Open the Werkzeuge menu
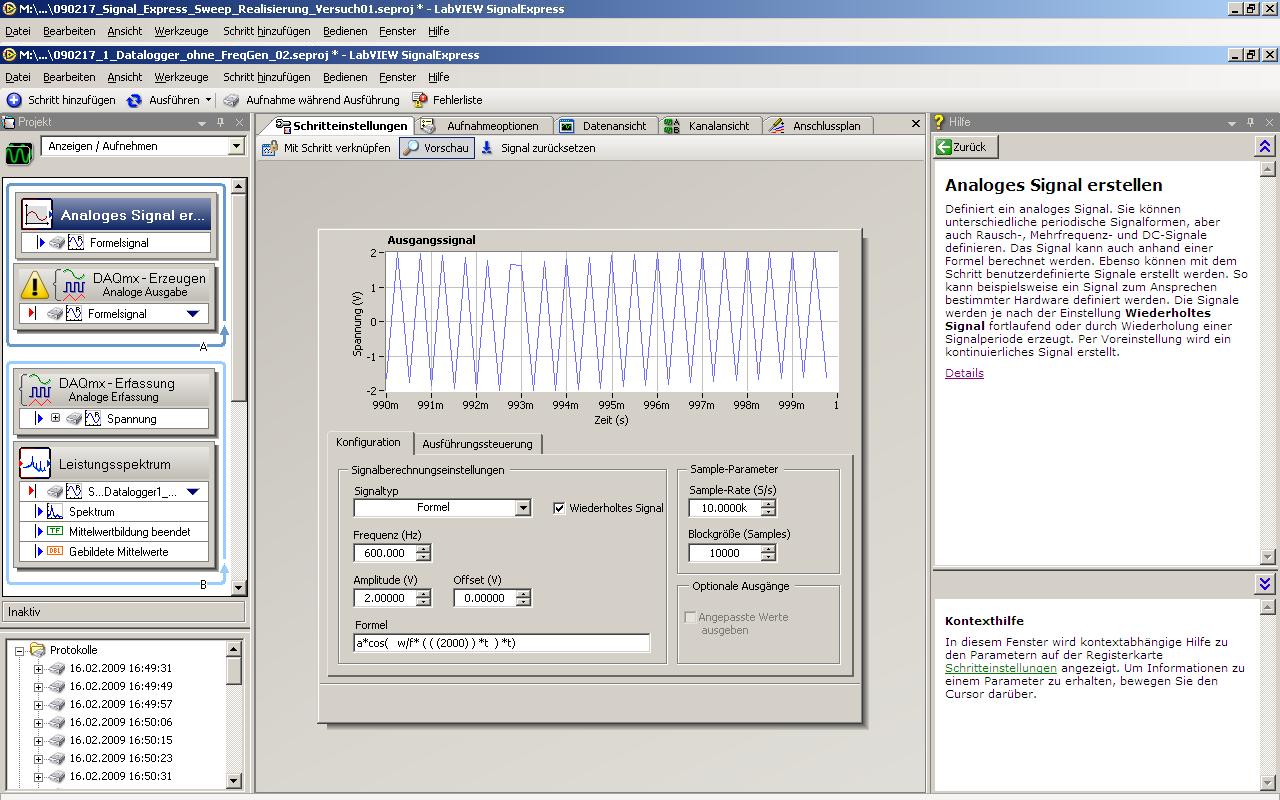Image resolution: width=1280 pixels, height=800 pixels. click(181, 77)
